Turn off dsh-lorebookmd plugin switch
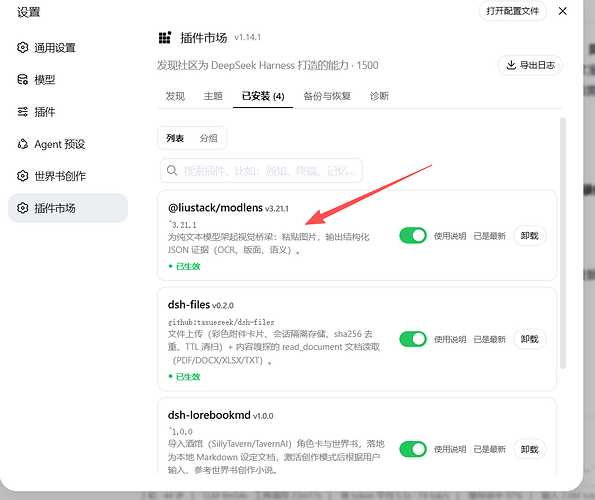 pyautogui.click(x=413, y=449)
